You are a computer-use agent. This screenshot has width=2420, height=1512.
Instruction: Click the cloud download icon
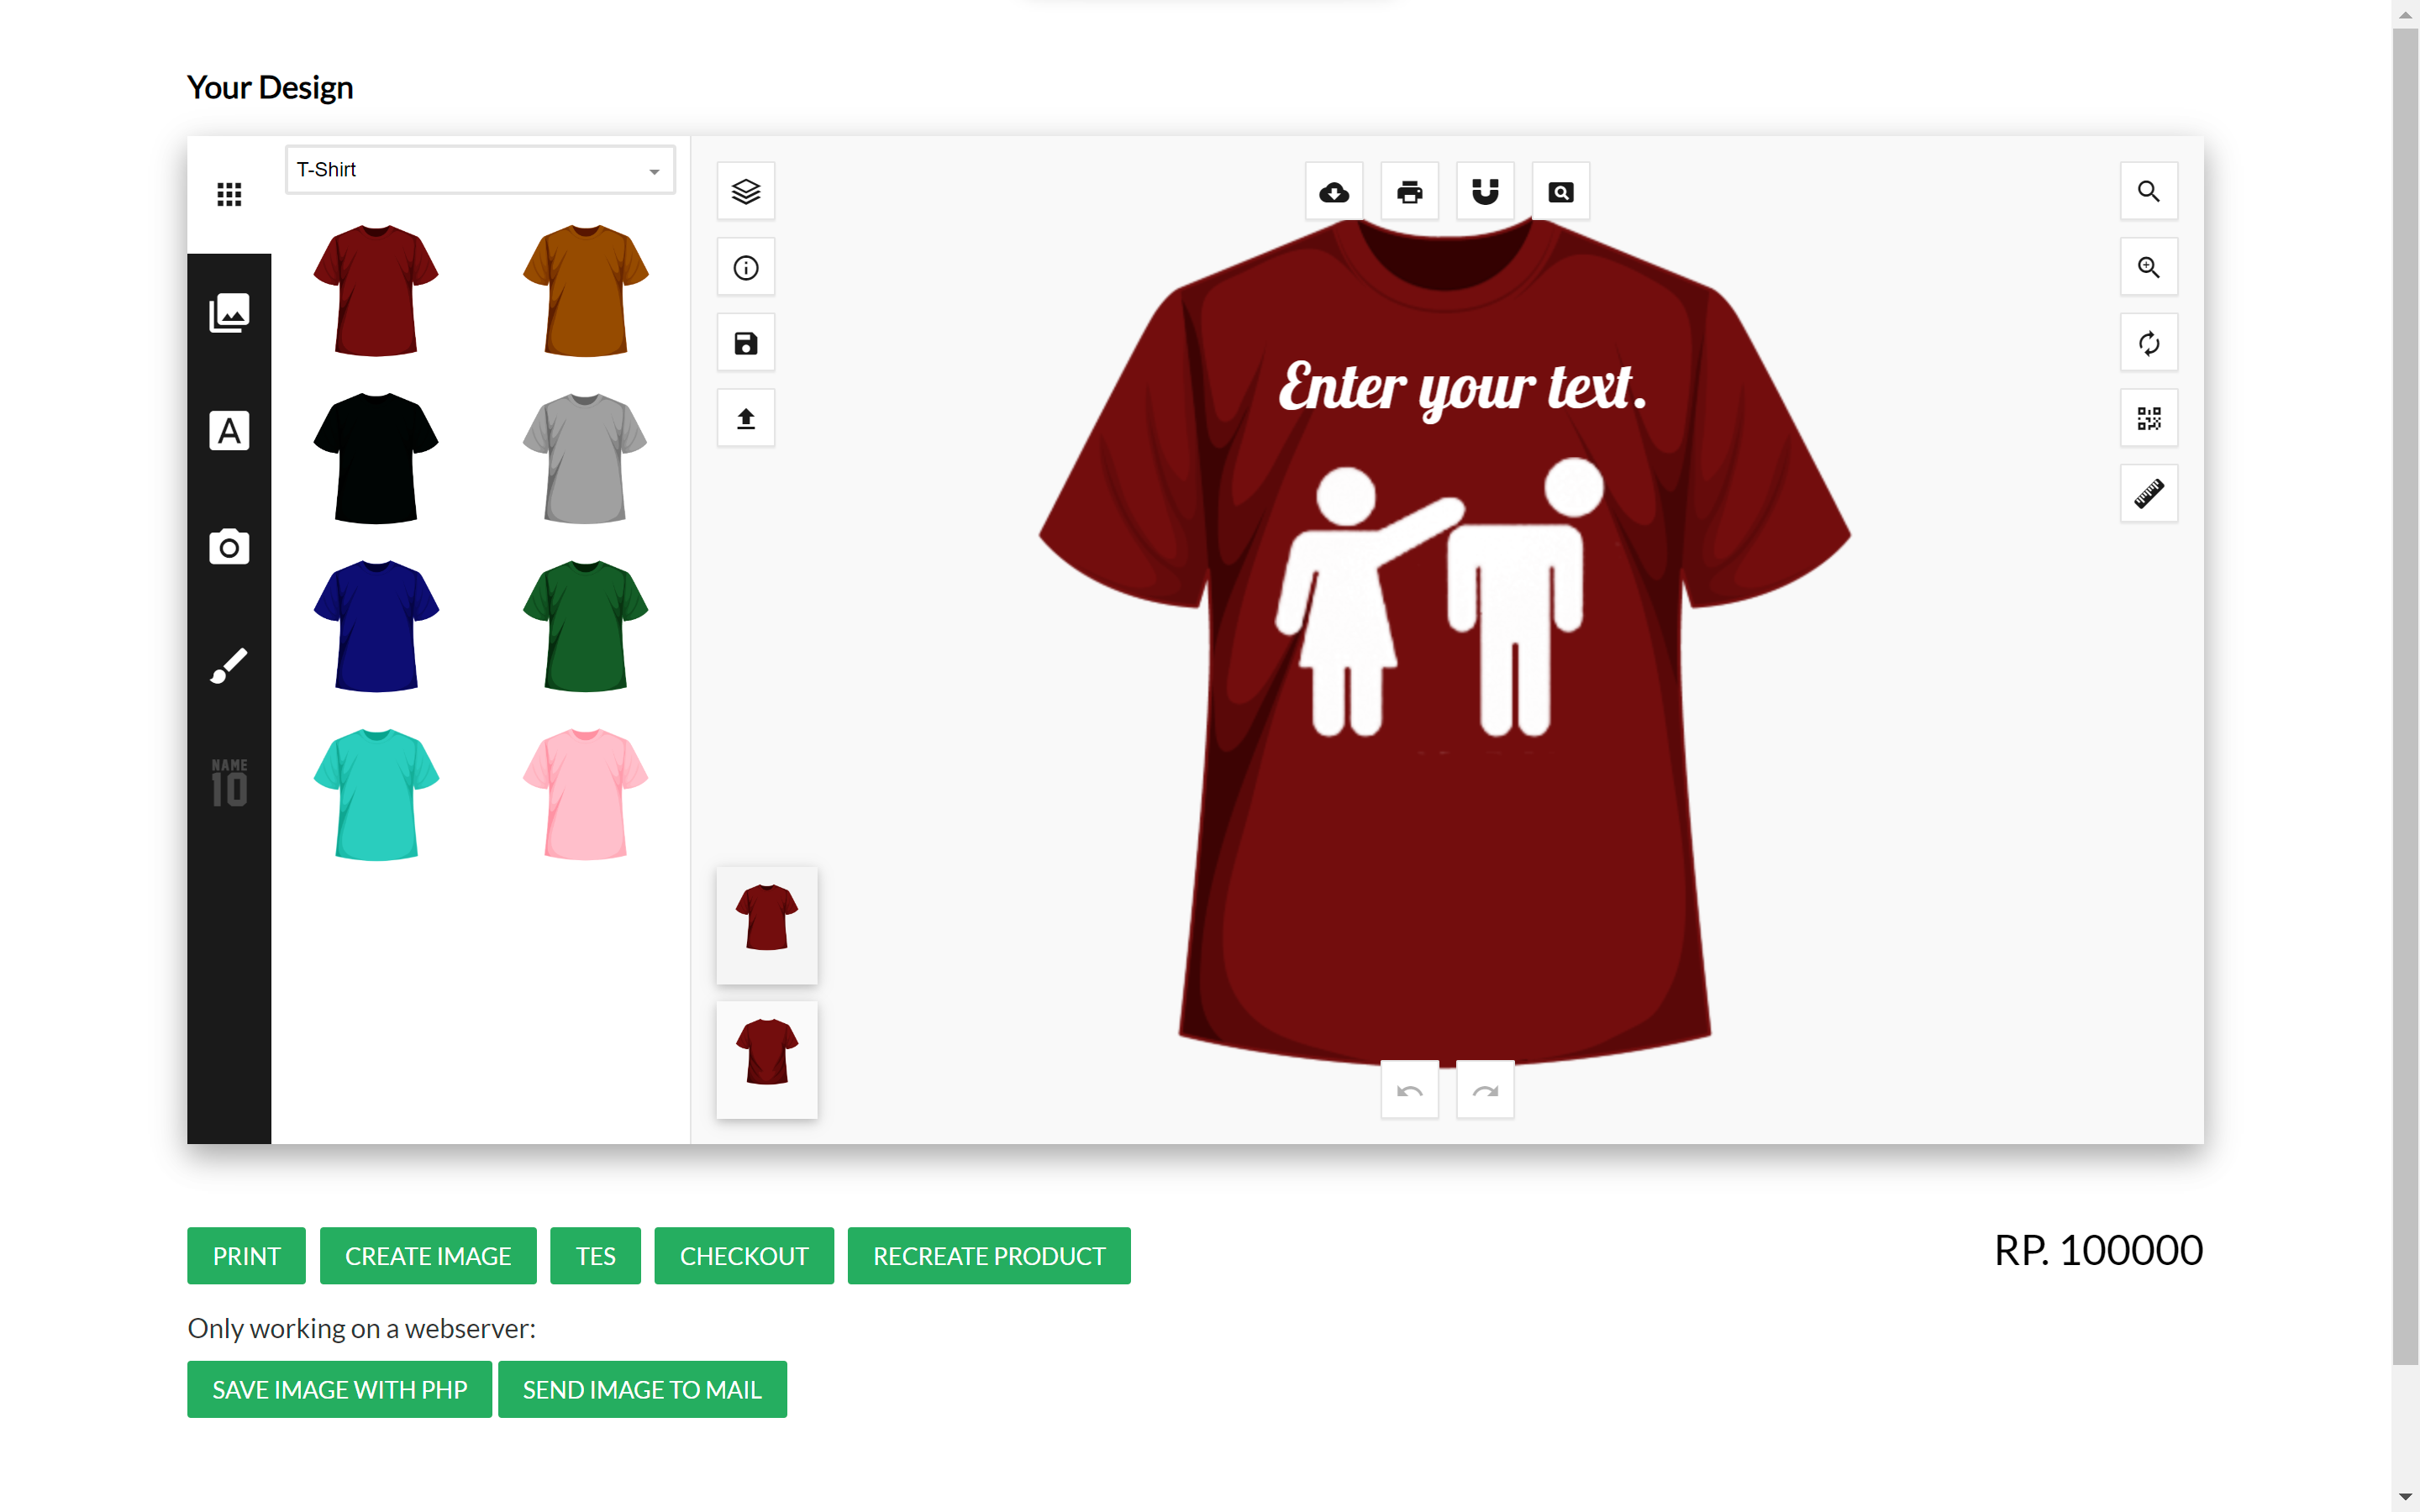[x=1333, y=191]
